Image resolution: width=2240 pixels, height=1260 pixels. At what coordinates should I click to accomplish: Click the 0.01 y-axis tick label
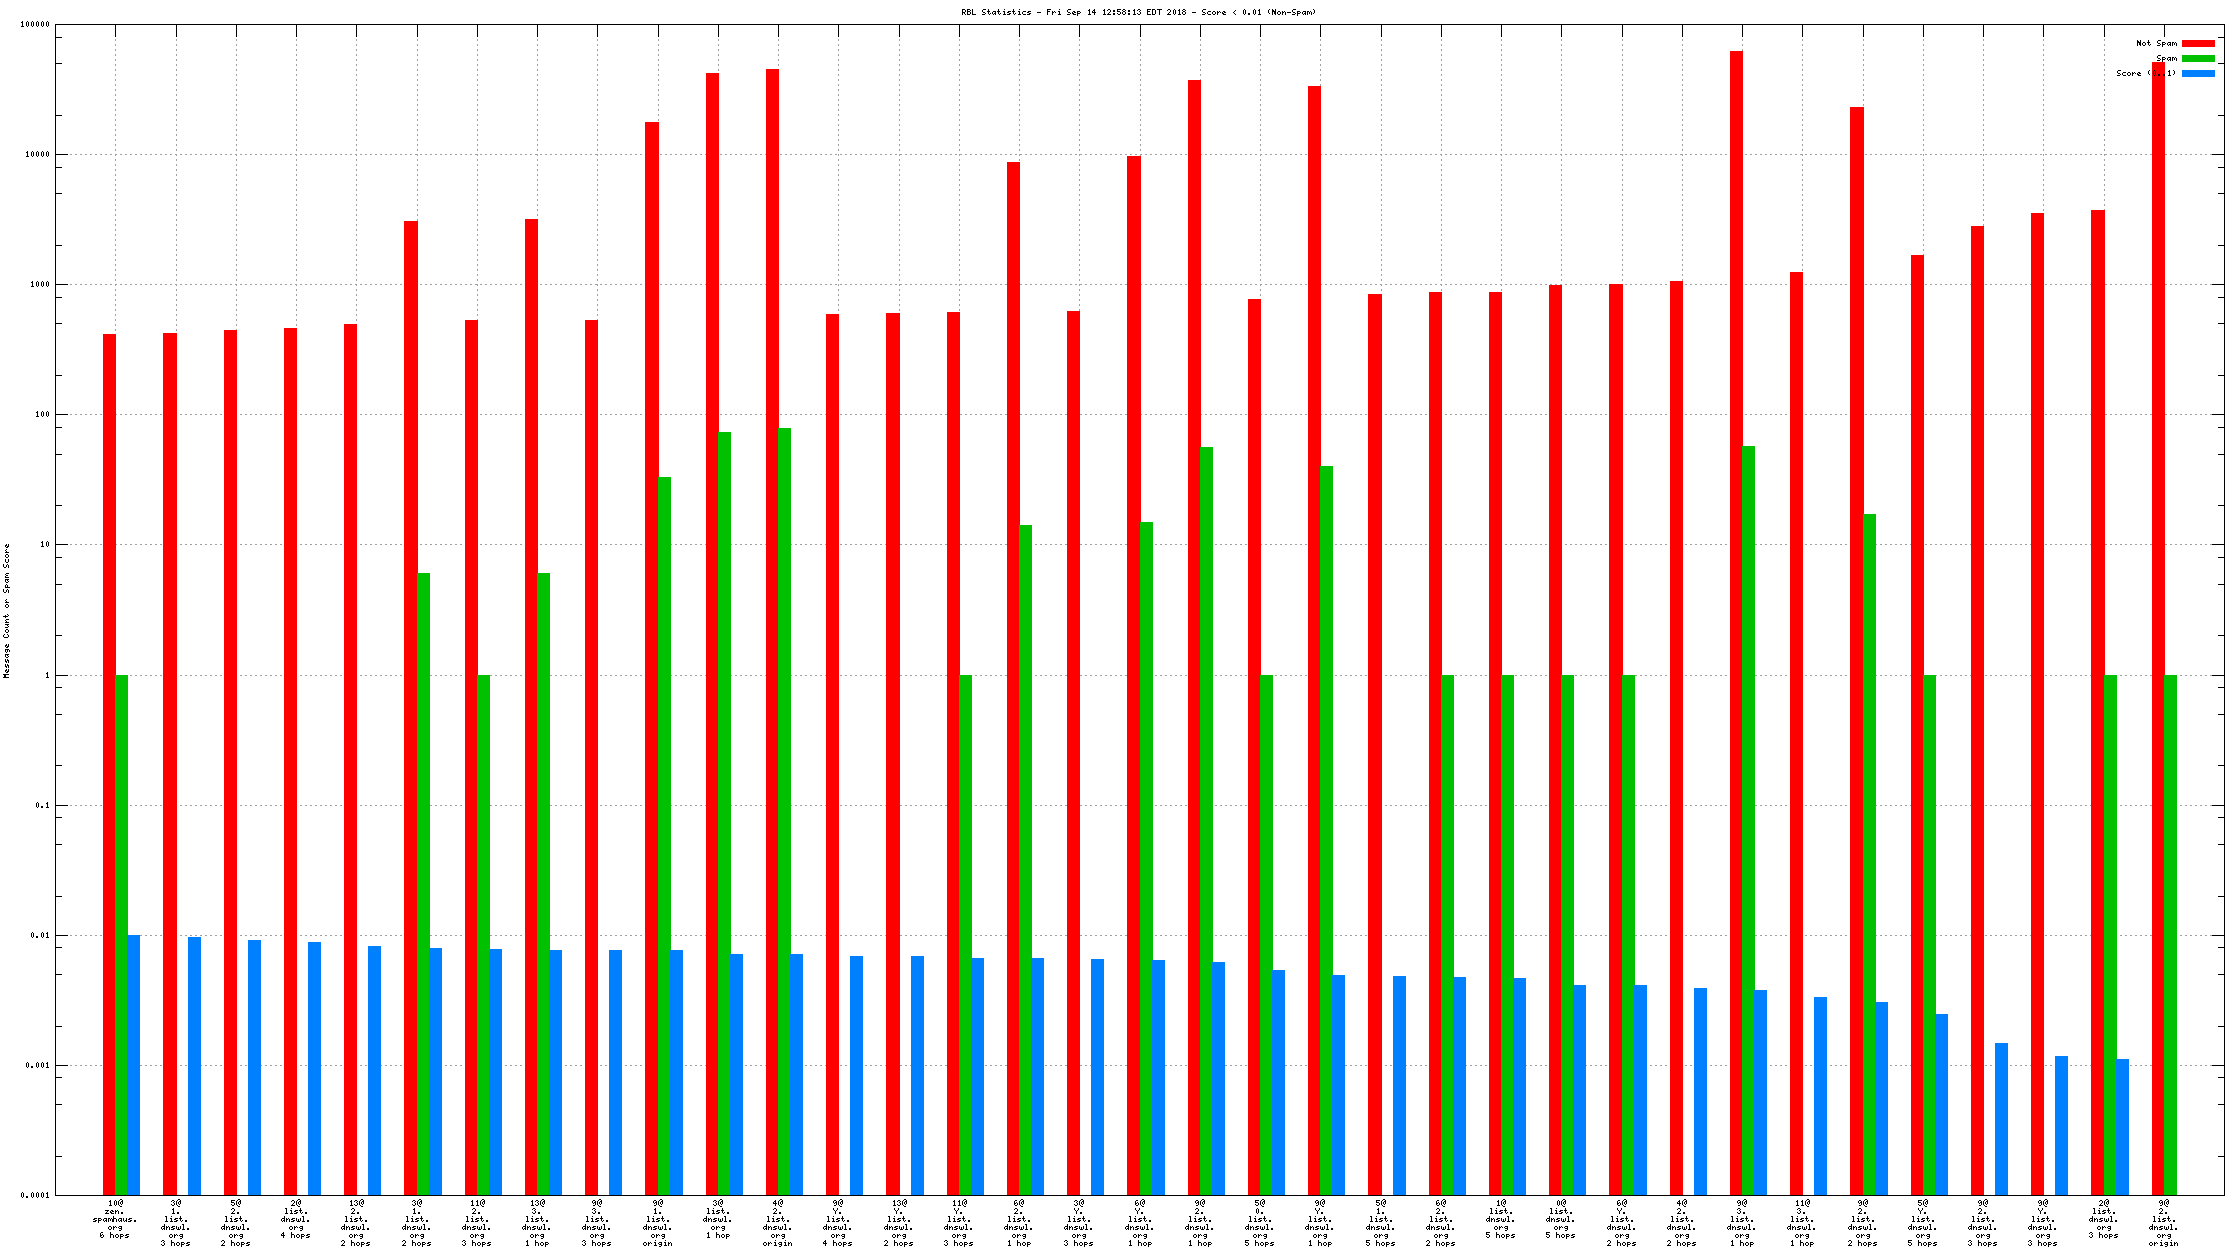point(40,936)
